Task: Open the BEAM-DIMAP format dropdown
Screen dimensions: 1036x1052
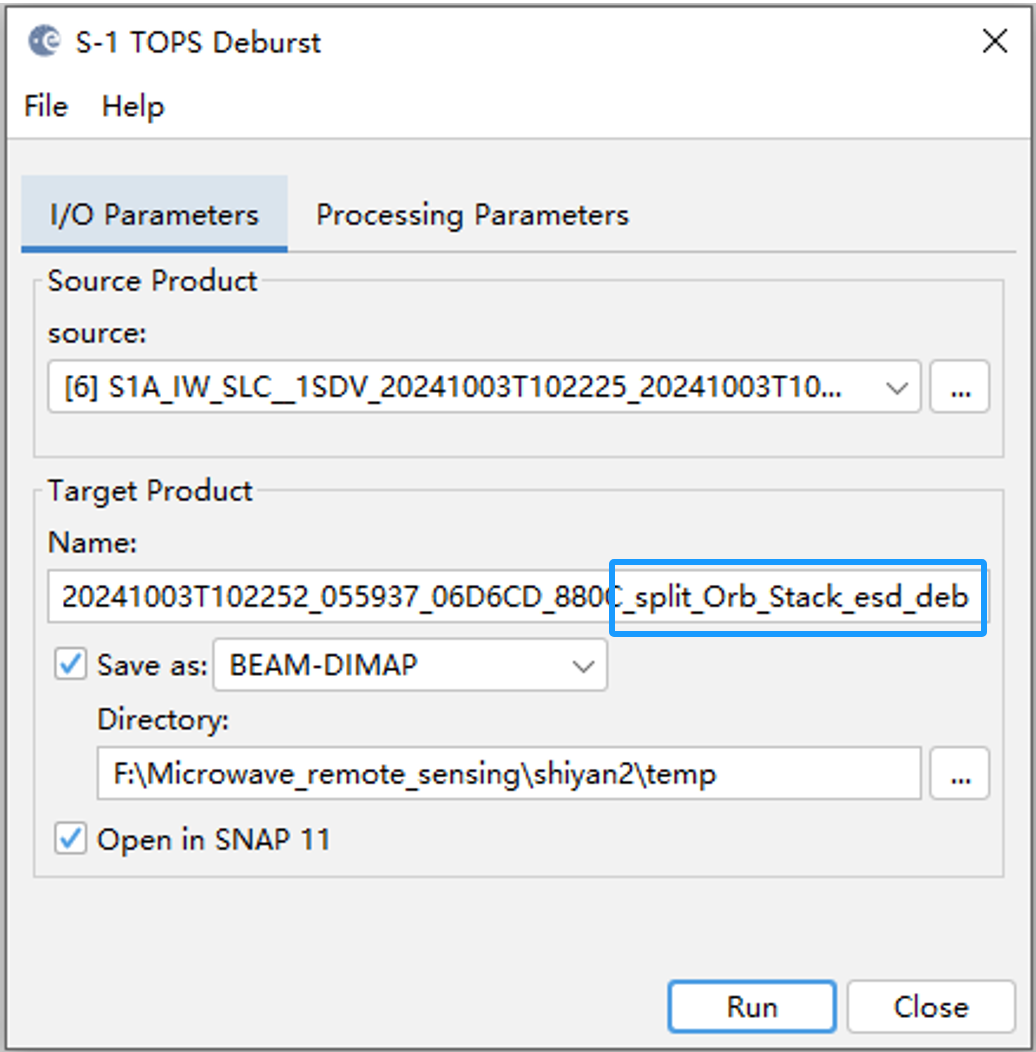Action: tap(410, 665)
